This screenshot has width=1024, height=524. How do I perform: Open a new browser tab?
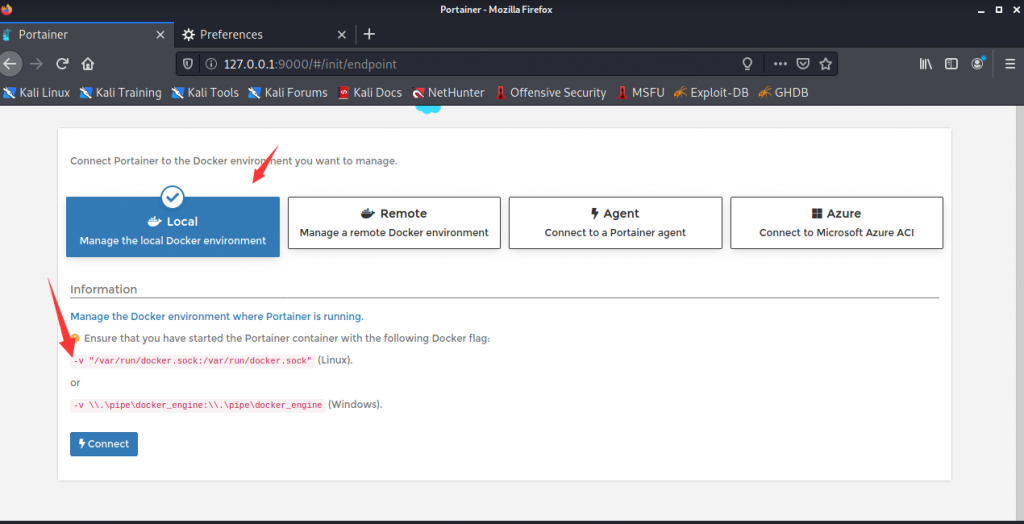pos(369,34)
